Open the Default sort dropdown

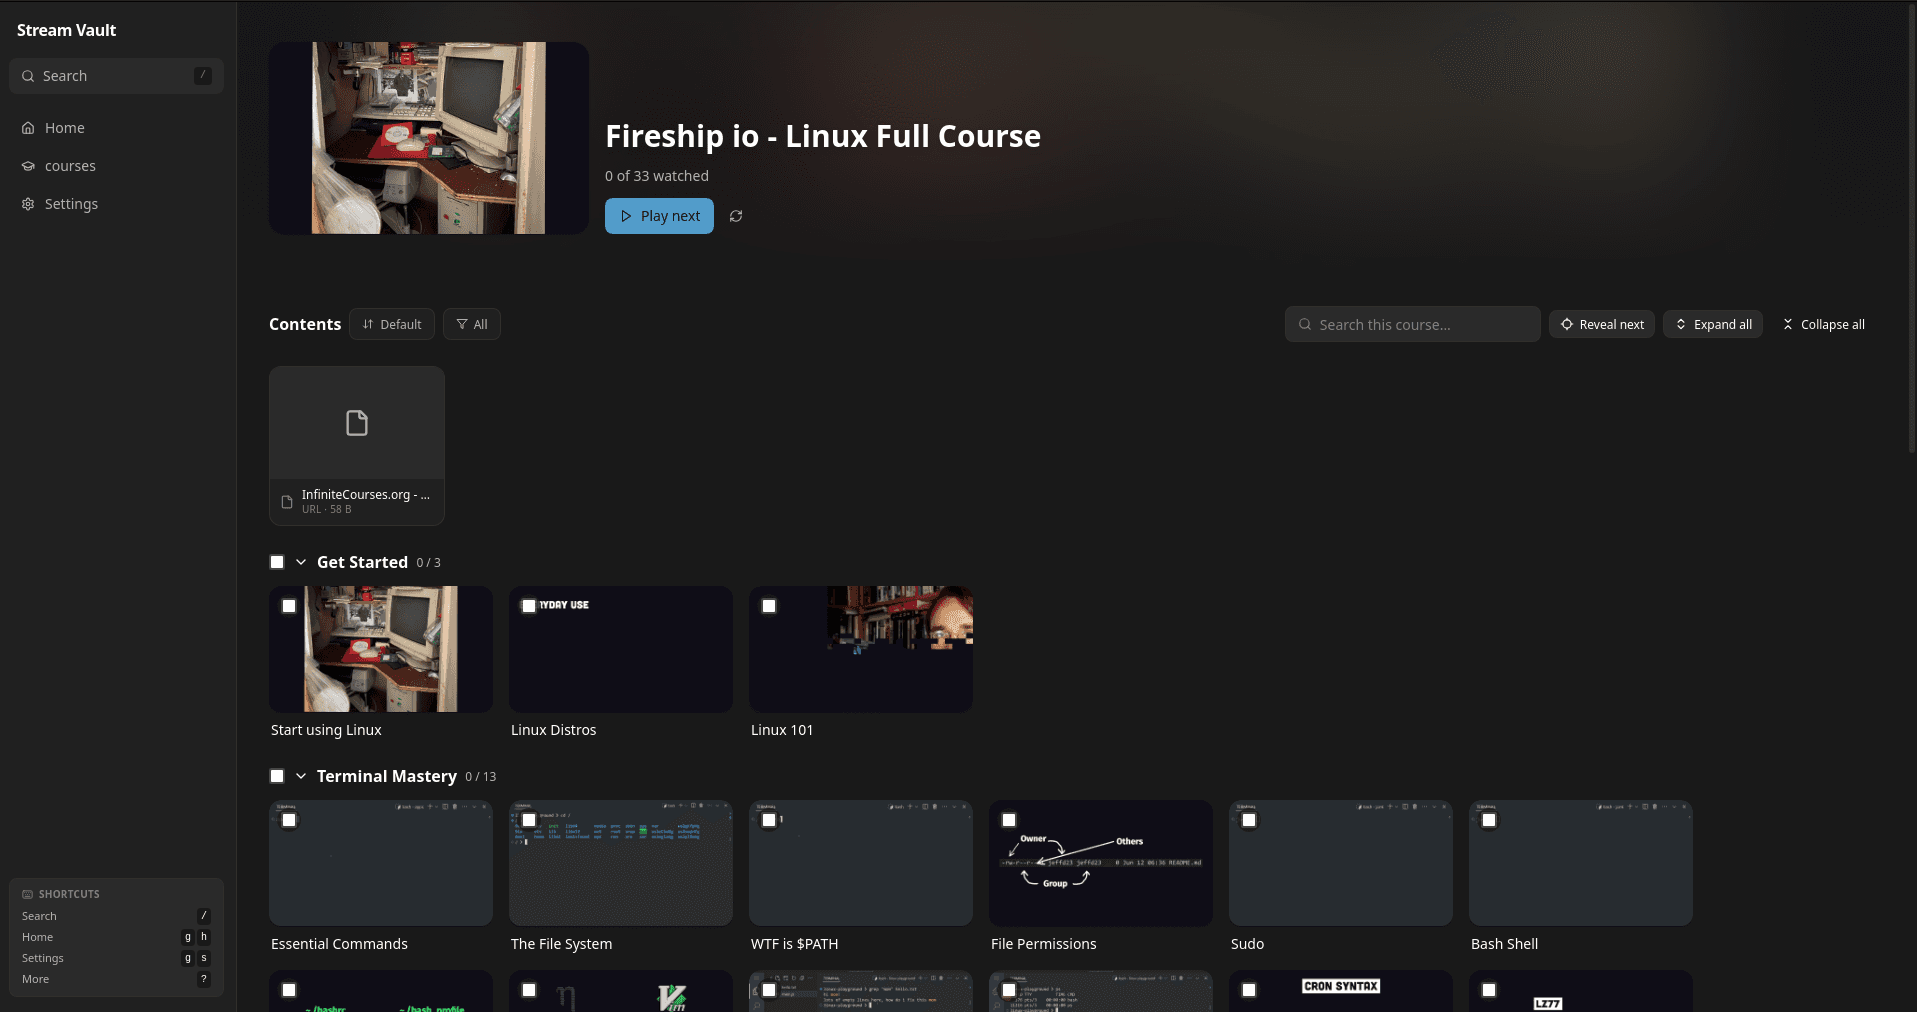click(392, 324)
